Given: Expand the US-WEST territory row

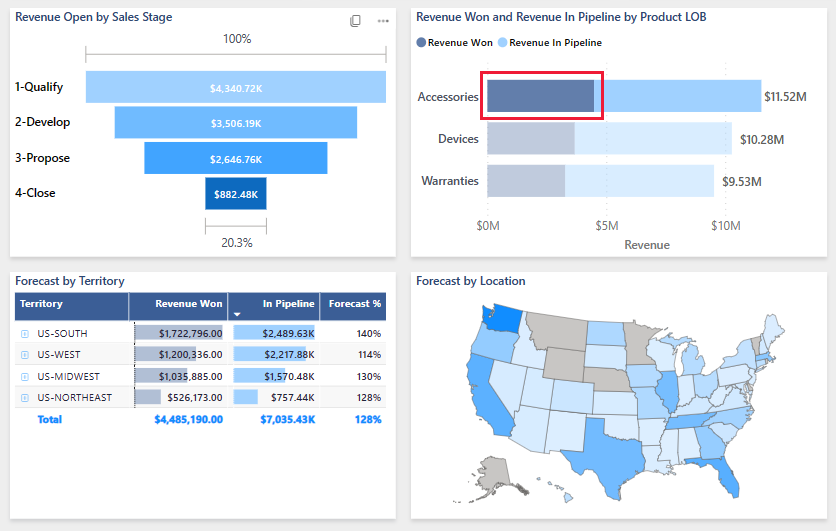Looking at the screenshot, I should click(25, 355).
